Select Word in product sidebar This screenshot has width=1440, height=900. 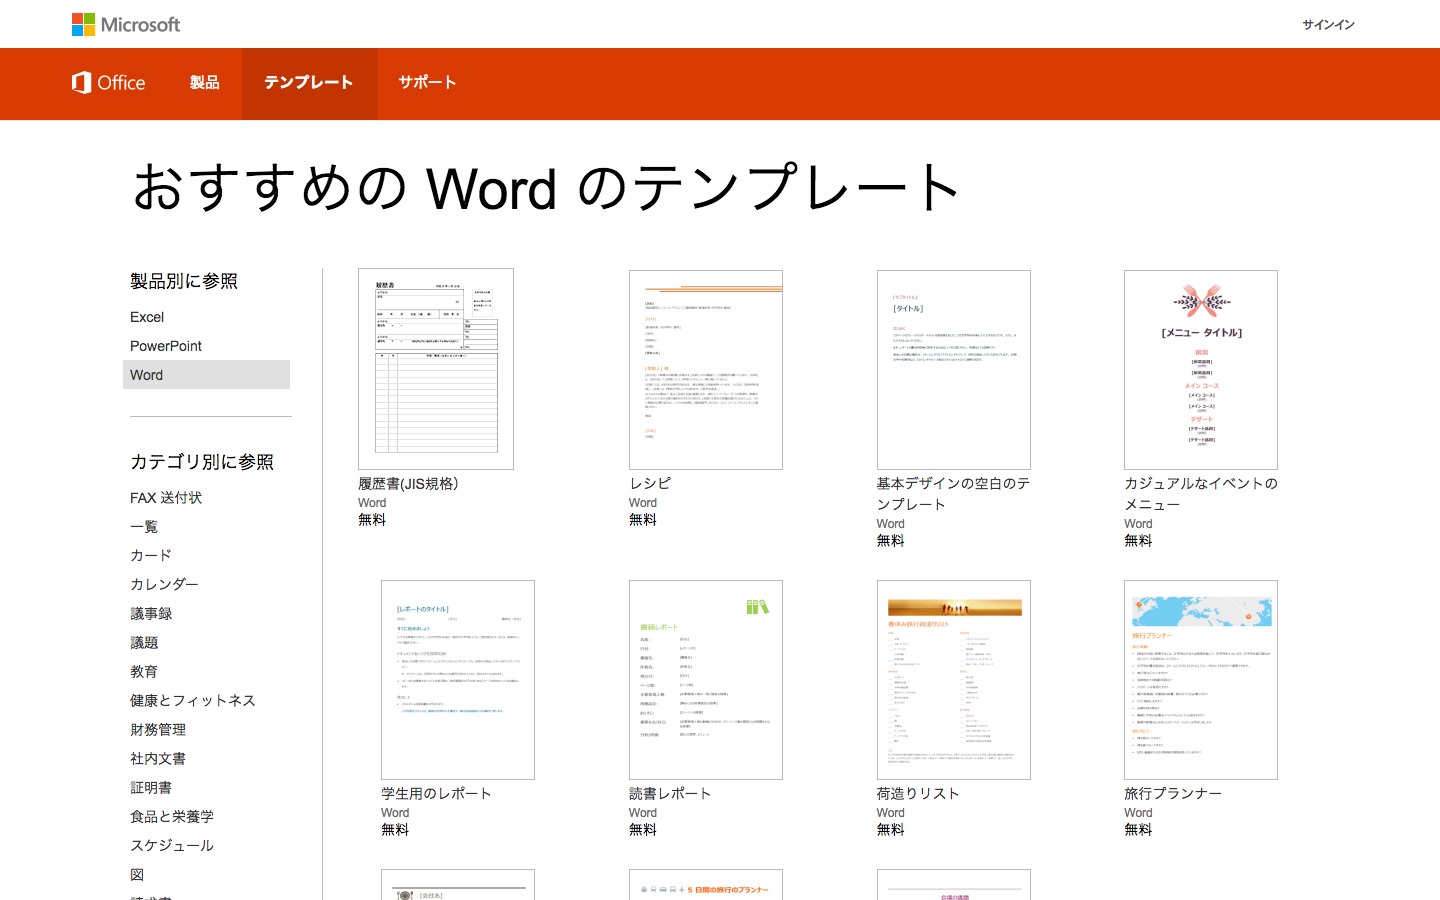pos(147,375)
